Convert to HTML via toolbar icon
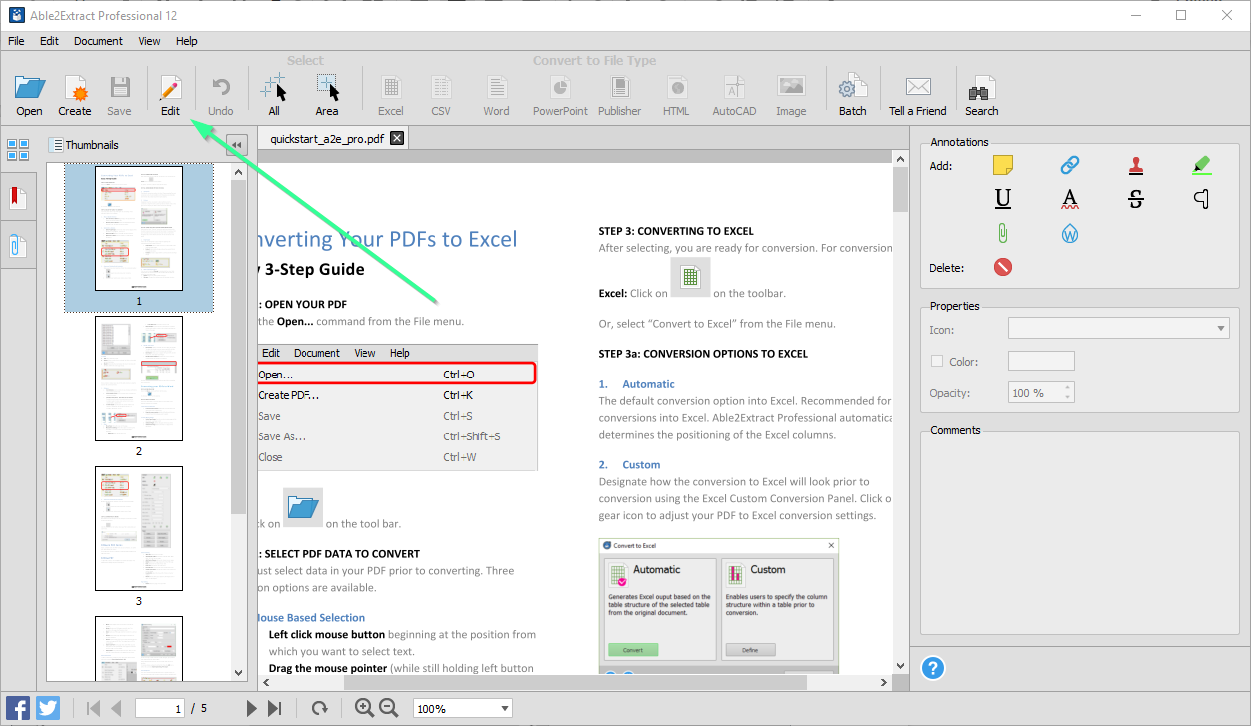This screenshot has width=1251, height=726. pos(677,88)
